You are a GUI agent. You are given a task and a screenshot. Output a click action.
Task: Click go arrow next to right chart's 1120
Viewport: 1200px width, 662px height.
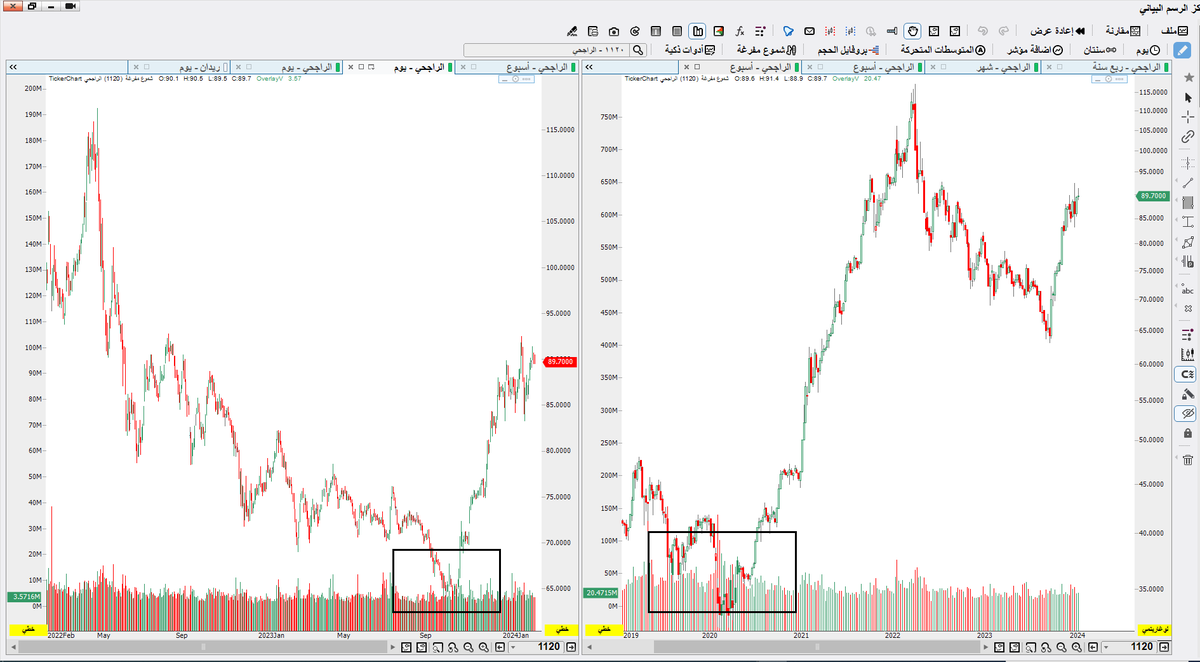click(x=1164, y=646)
